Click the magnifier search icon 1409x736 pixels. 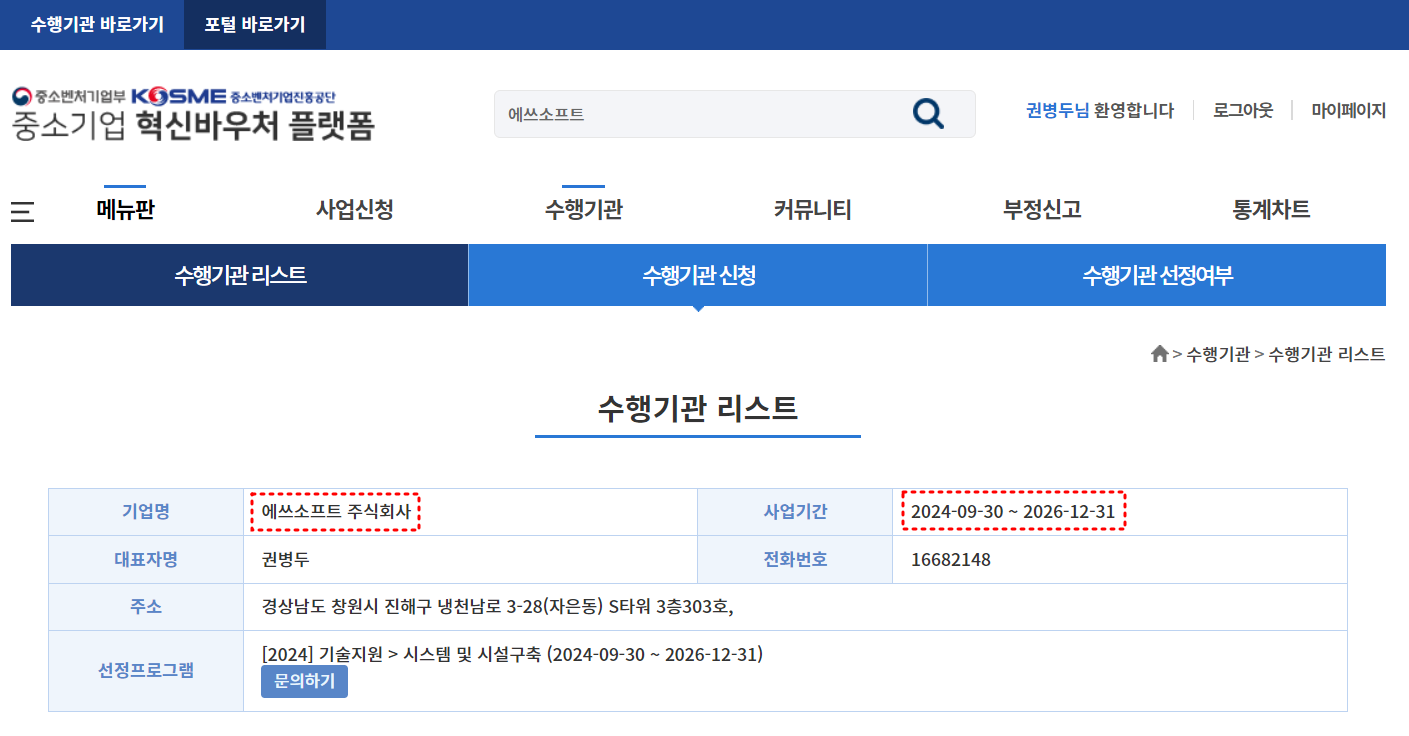pos(928,114)
